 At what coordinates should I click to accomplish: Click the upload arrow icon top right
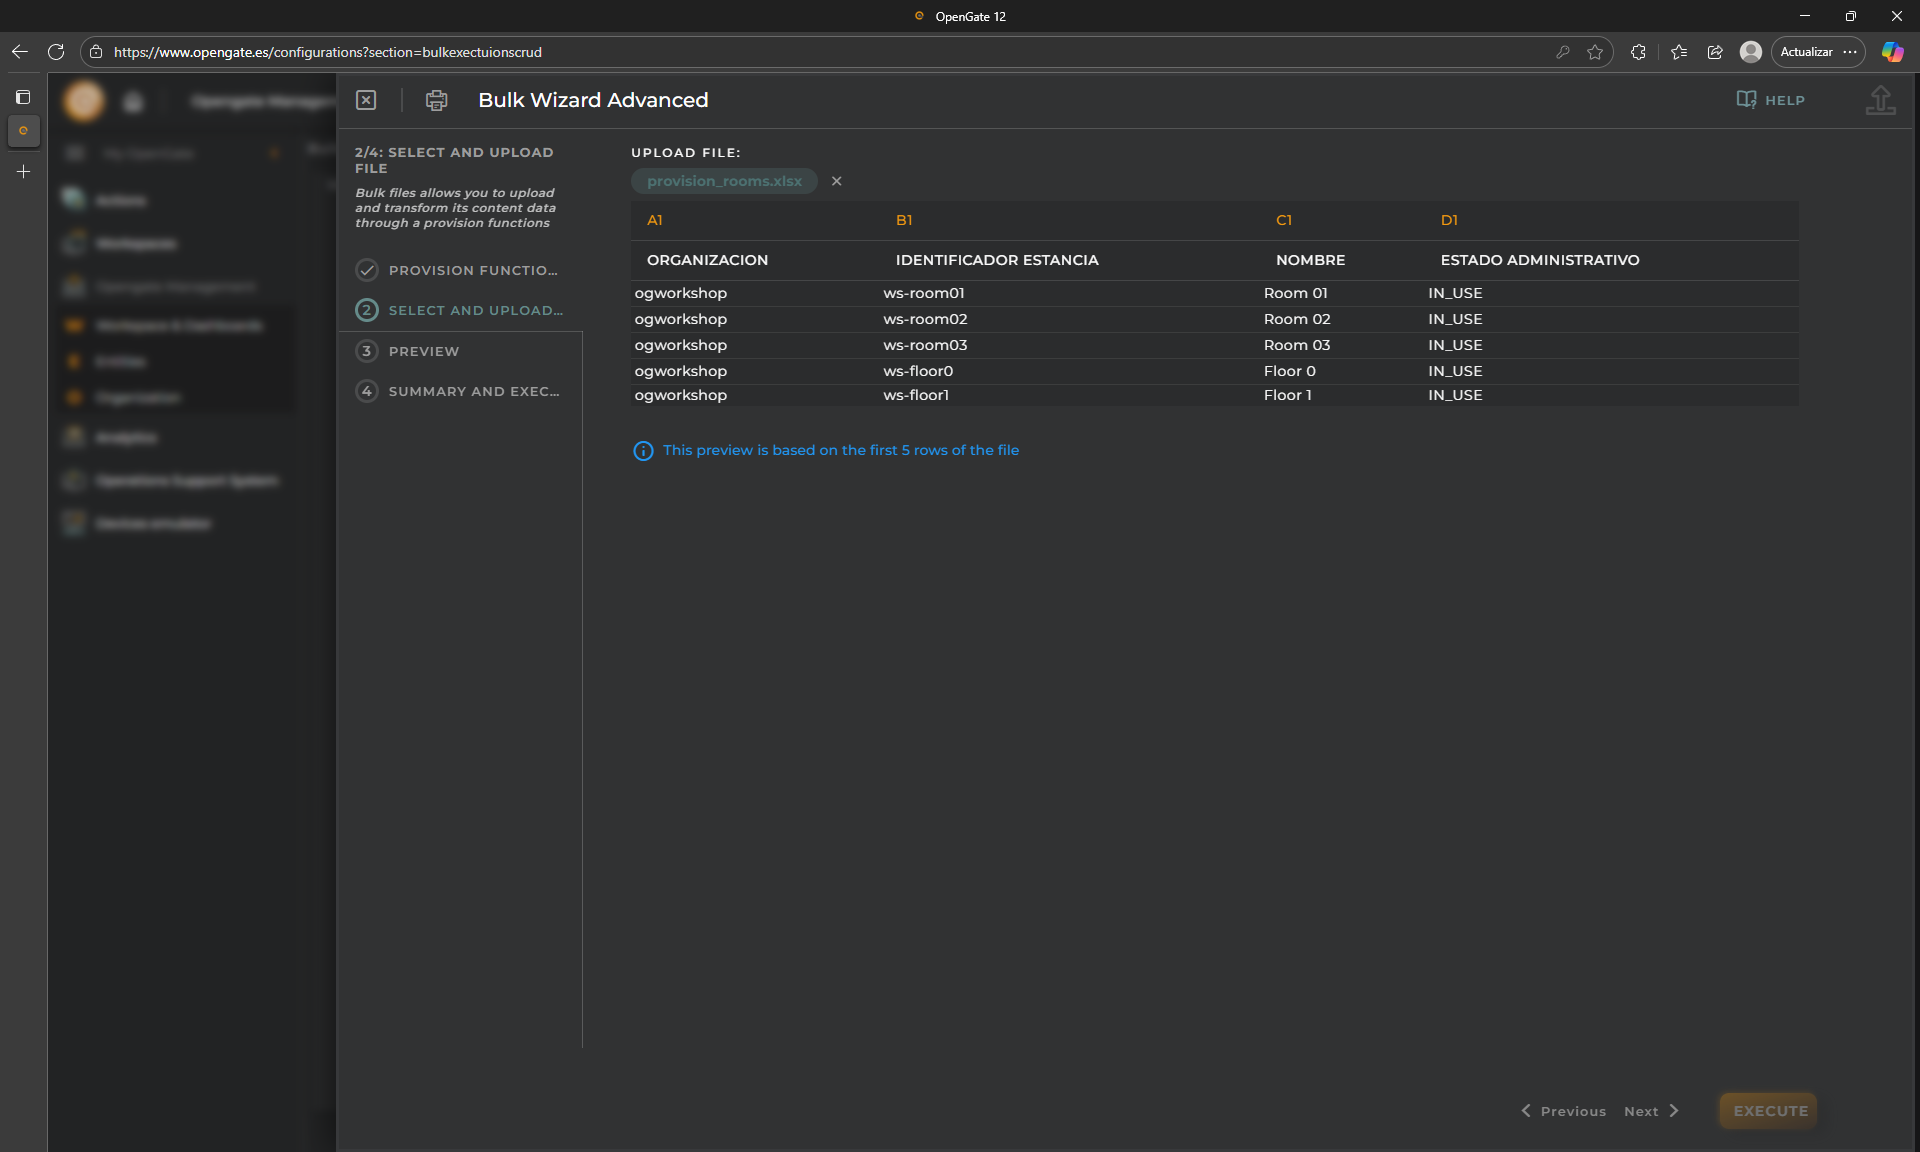[x=1880, y=100]
